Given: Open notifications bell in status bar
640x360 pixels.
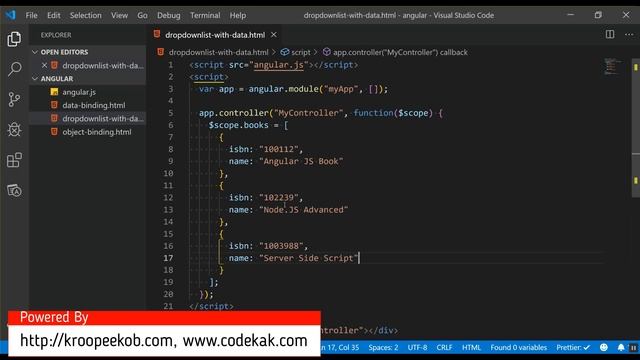Looking at the screenshot, I should (x=621, y=347).
